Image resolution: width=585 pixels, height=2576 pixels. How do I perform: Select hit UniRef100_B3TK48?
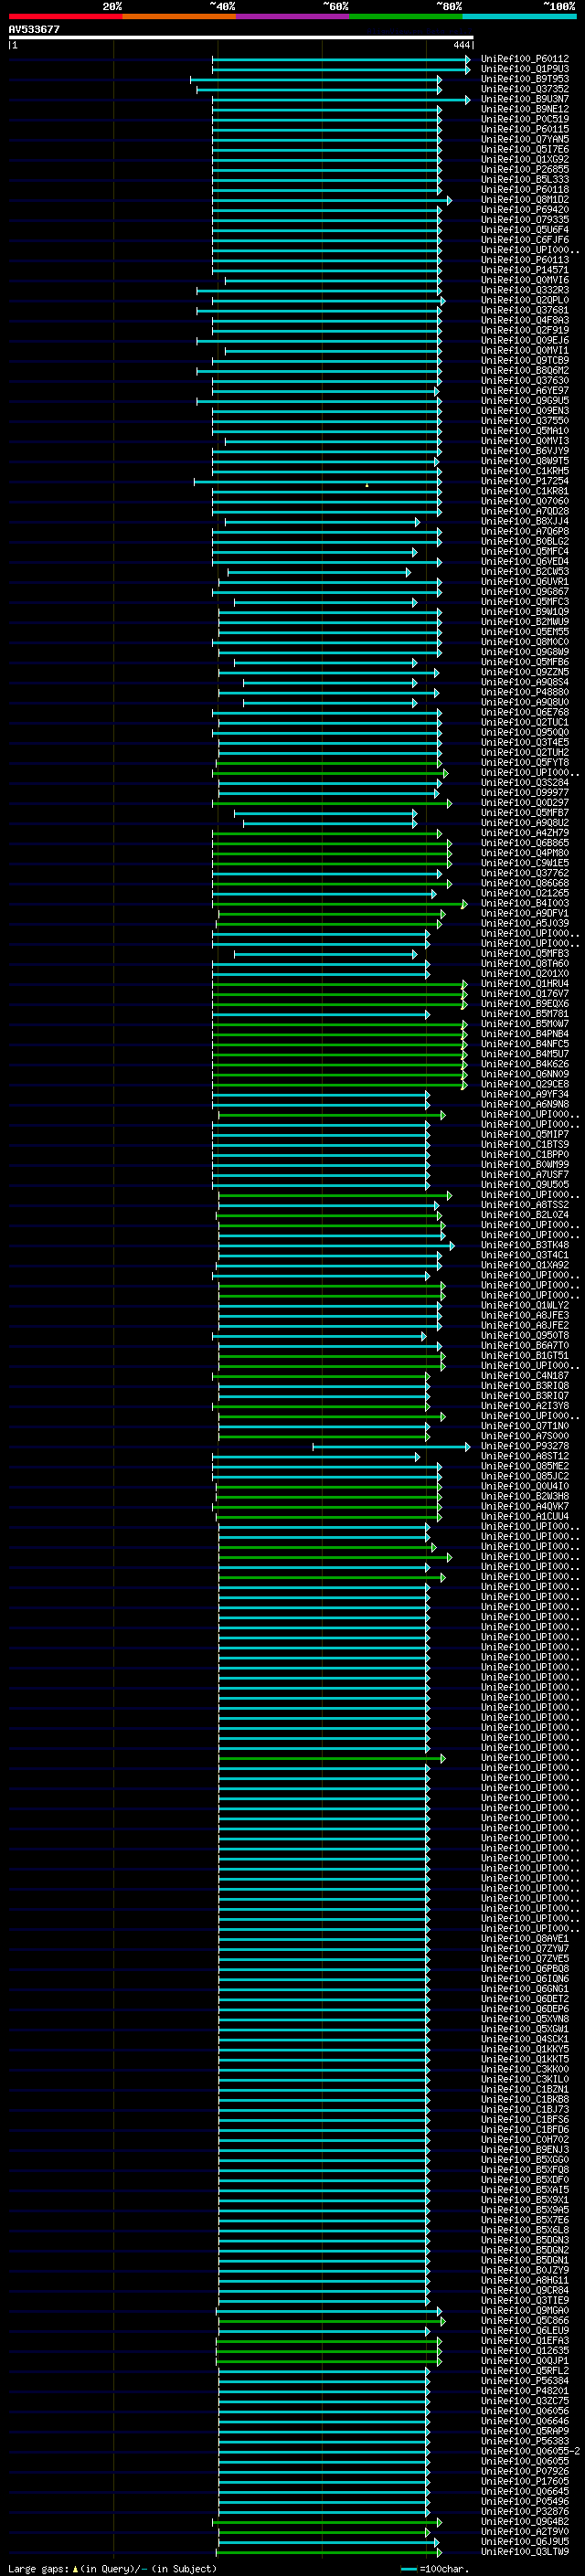[x=525, y=1245]
